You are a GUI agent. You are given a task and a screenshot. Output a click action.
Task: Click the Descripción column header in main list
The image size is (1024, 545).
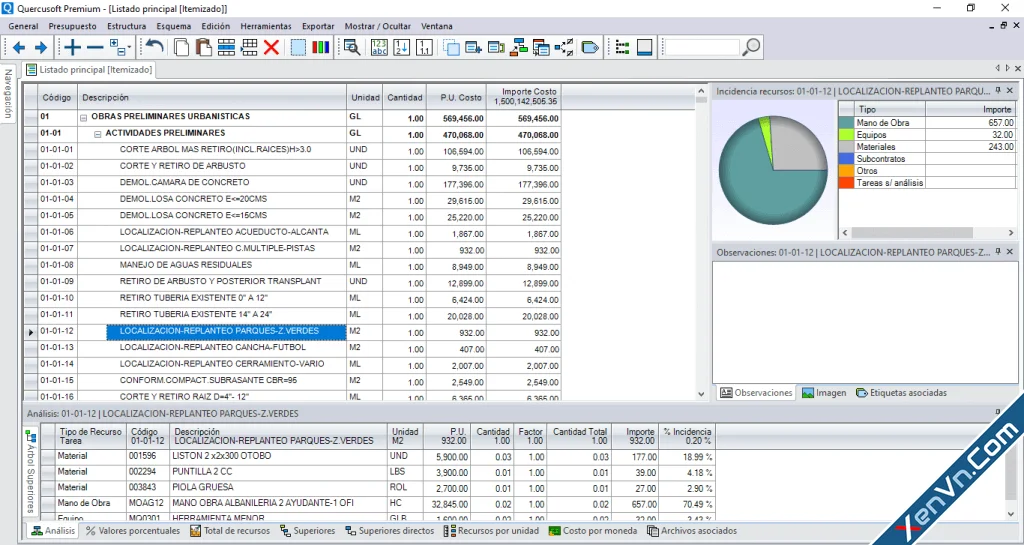[212, 97]
